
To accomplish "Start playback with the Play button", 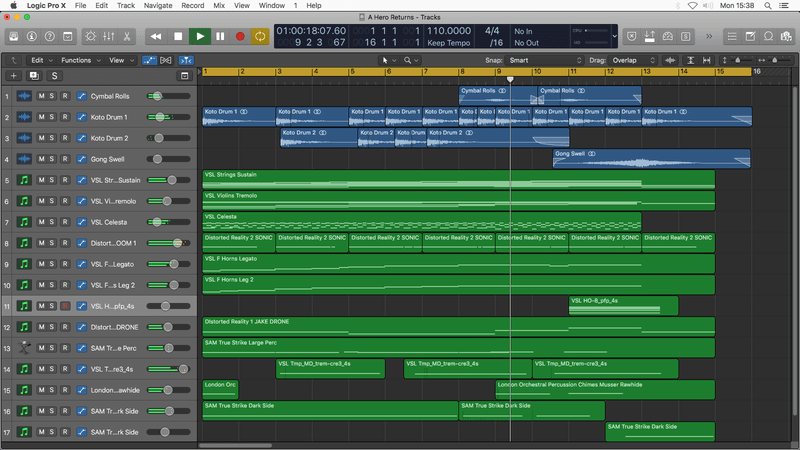I will point(199,36).
